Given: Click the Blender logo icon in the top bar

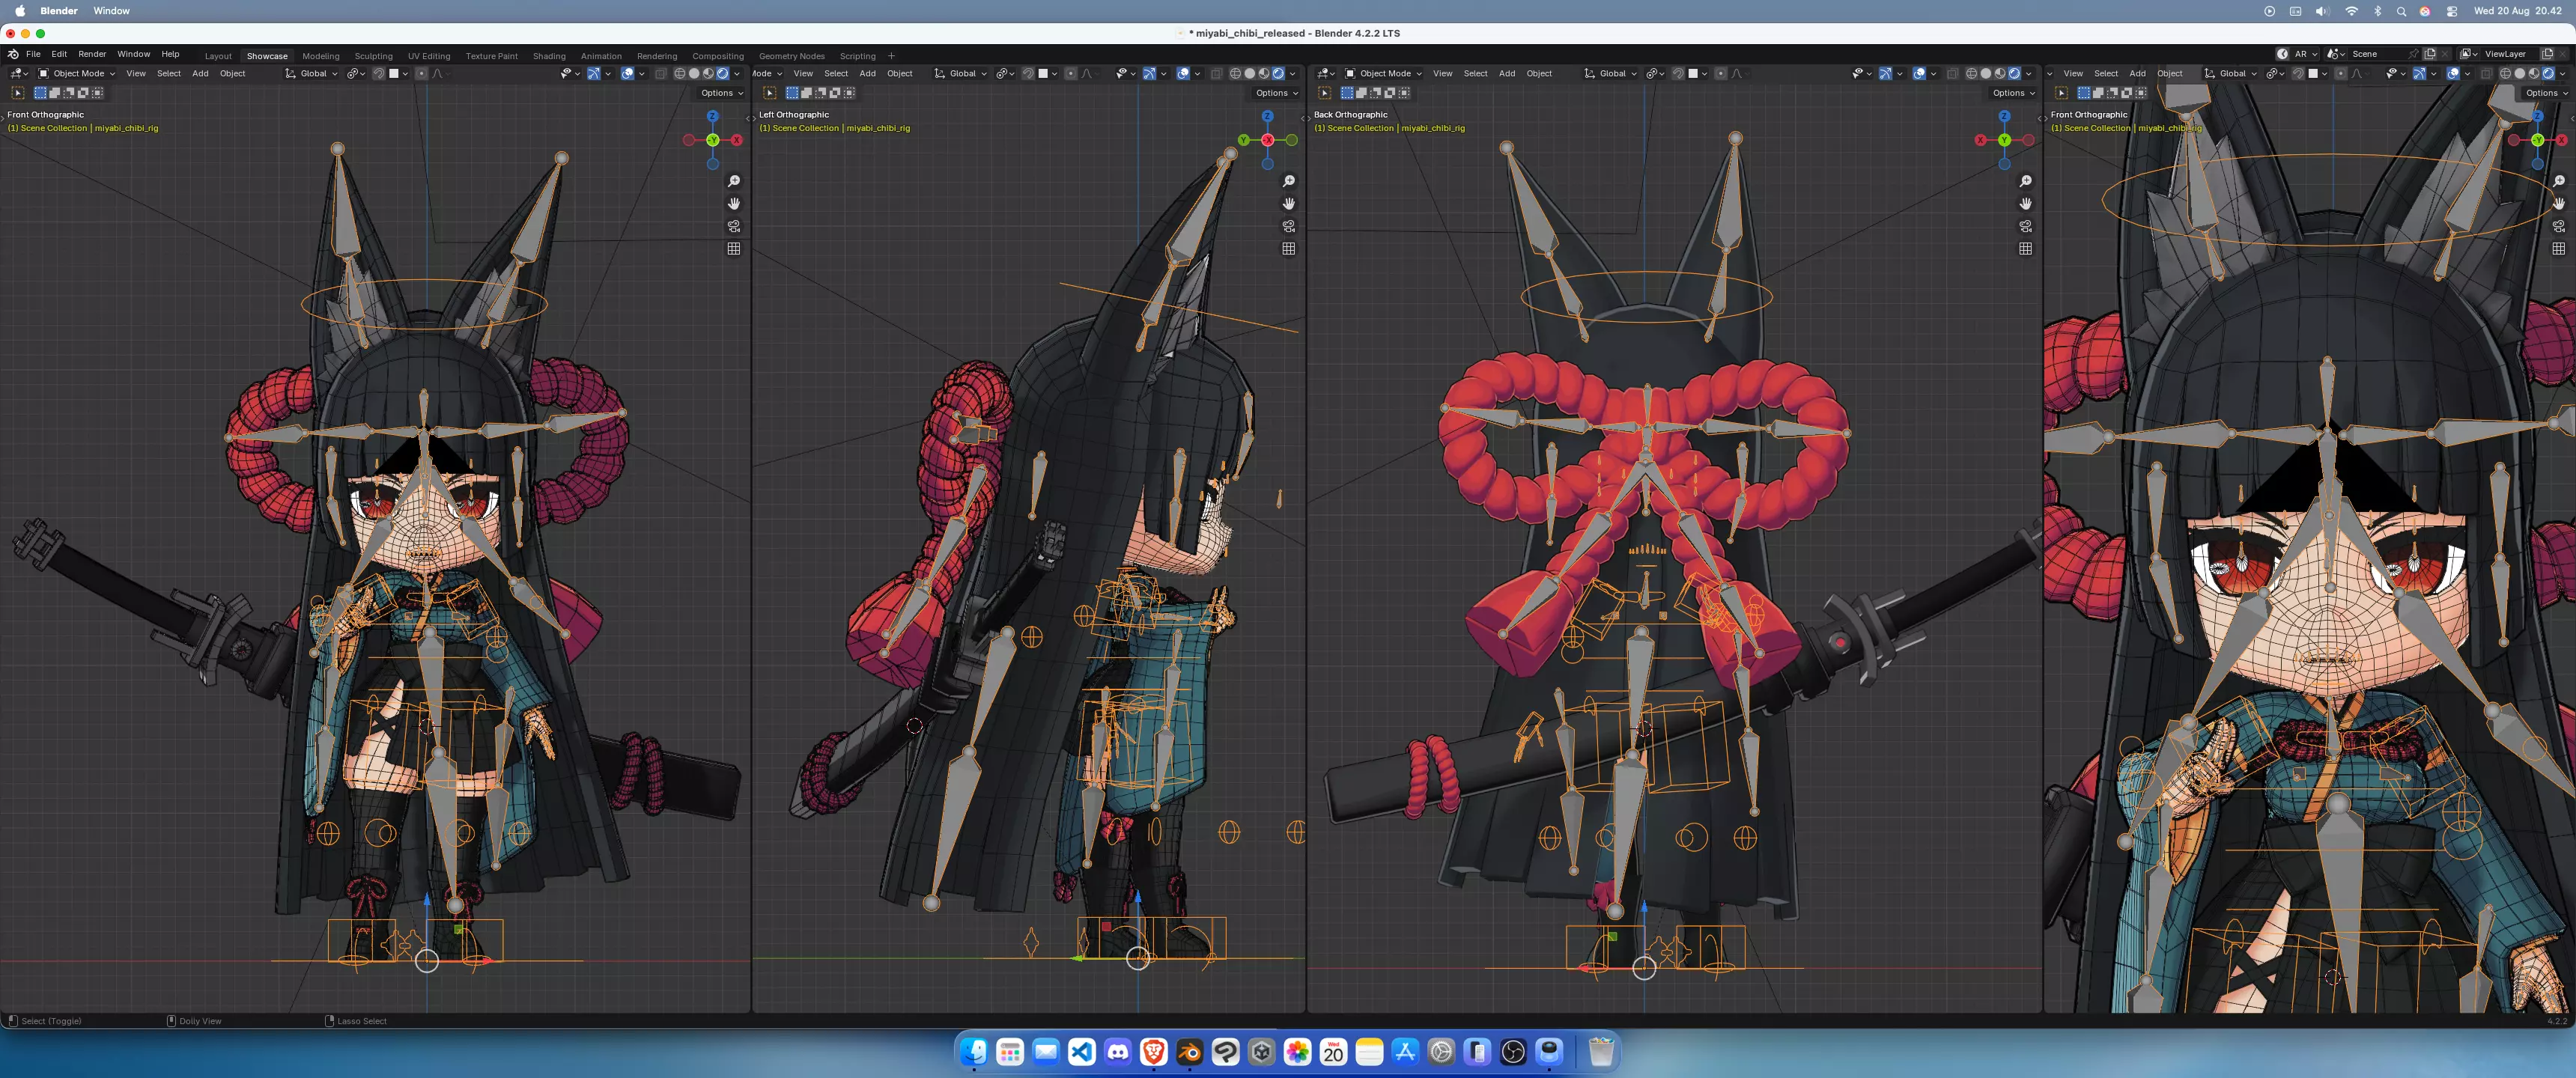Looking at the screenshot, I should (13, 54).
